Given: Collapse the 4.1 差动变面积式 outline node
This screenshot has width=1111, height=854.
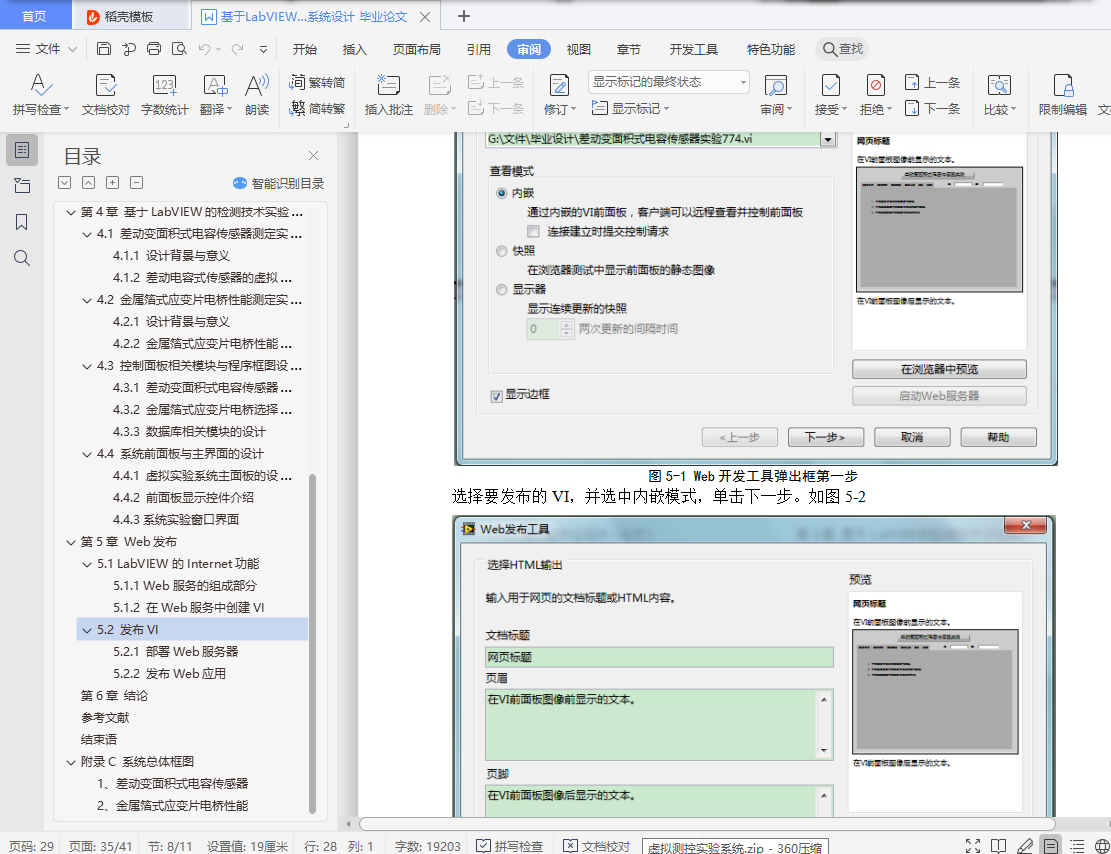Looking at the screenshot, I should tap(87, 234).
